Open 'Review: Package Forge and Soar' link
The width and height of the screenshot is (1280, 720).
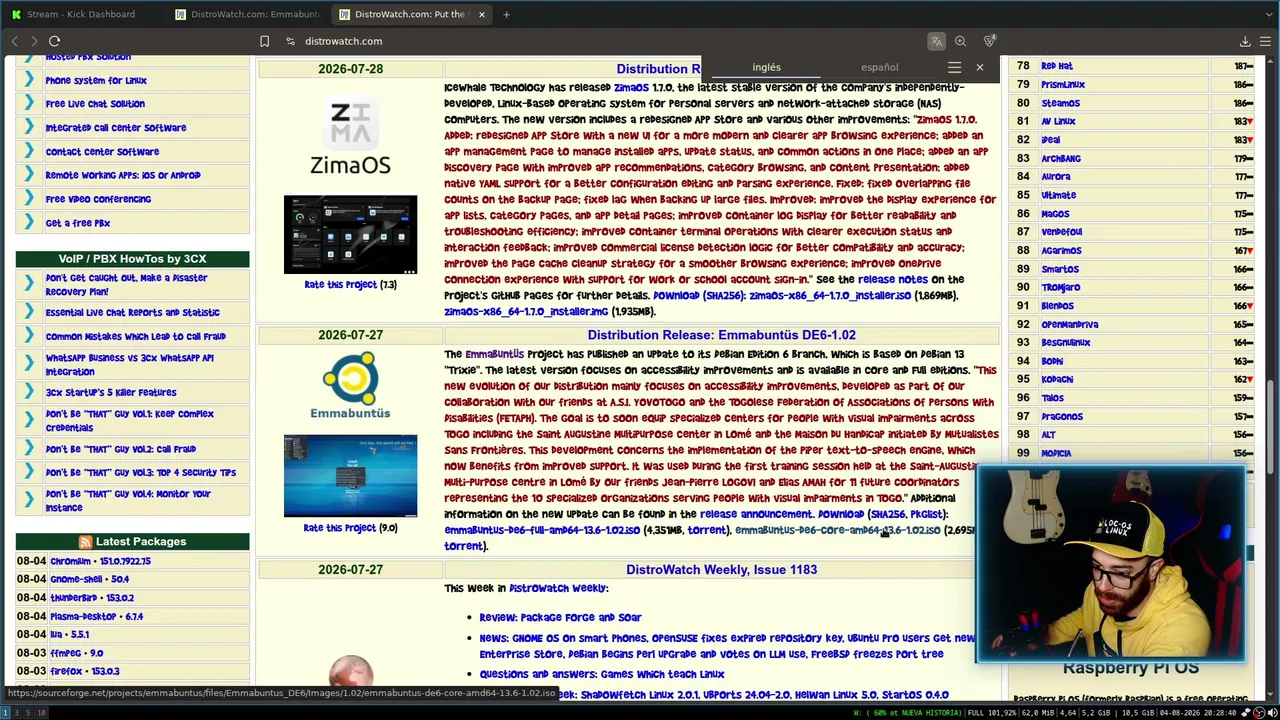(x=560, y=617)
